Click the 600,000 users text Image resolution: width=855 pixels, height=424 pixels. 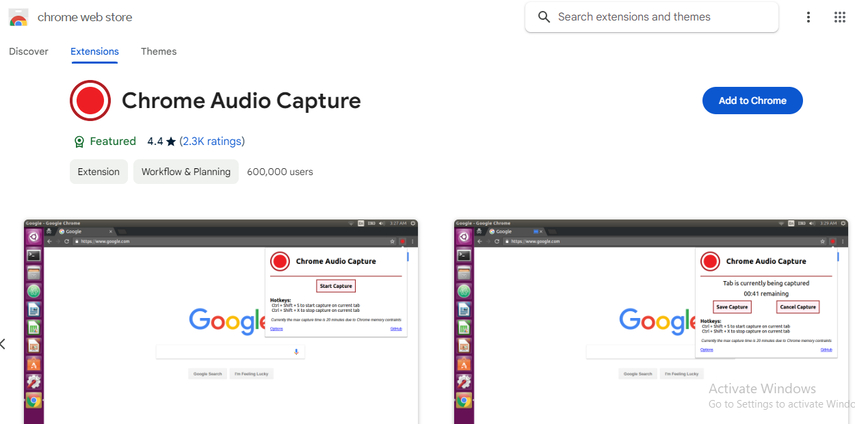[280, 172]
